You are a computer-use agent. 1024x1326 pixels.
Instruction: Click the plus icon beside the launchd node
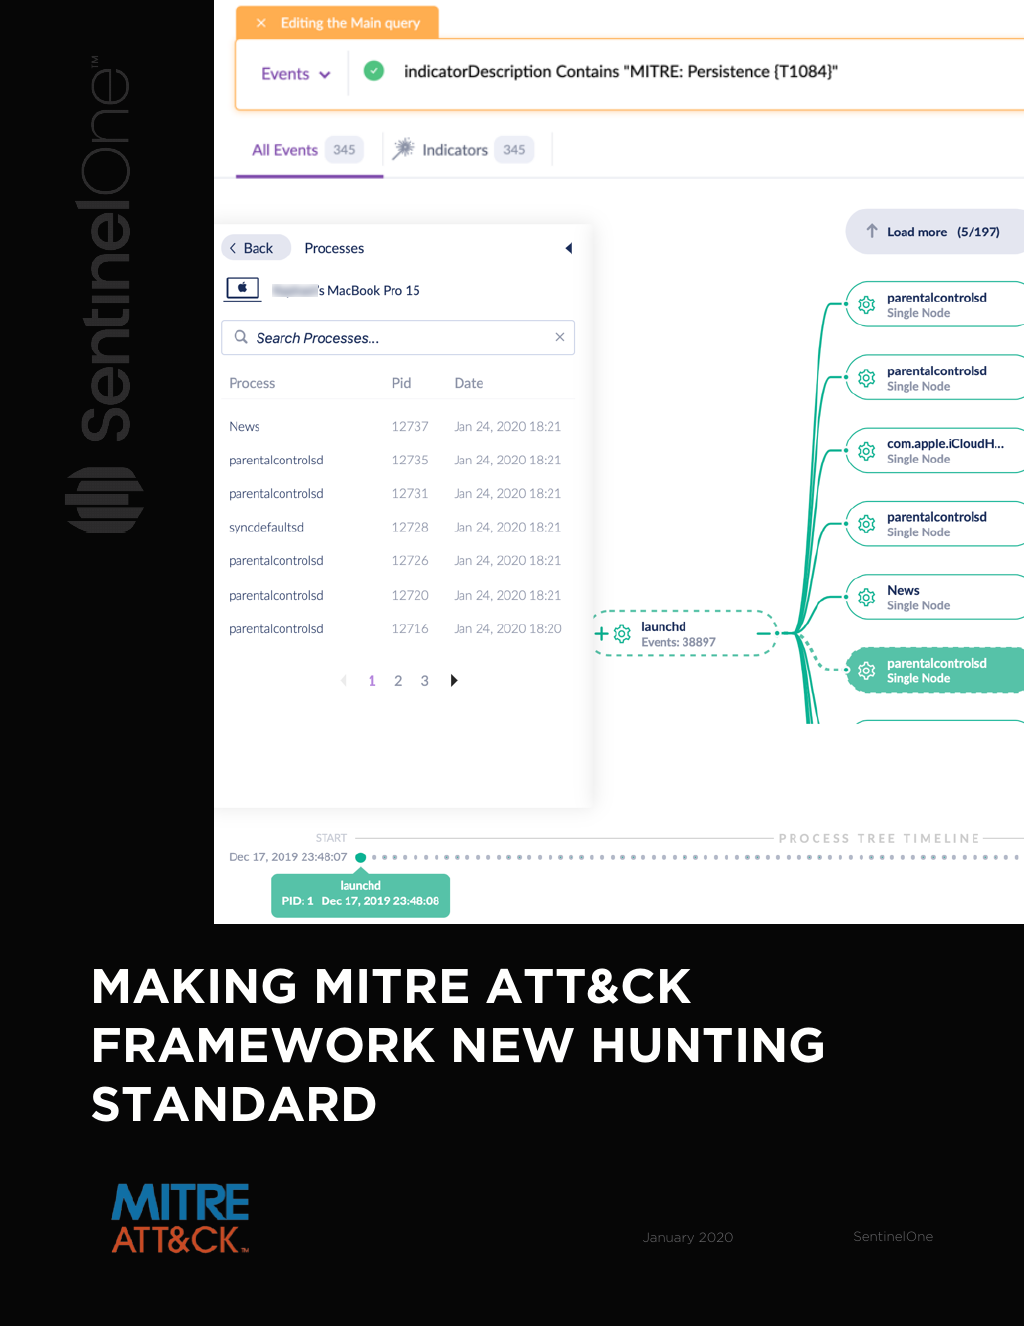(x=601, y=633)
